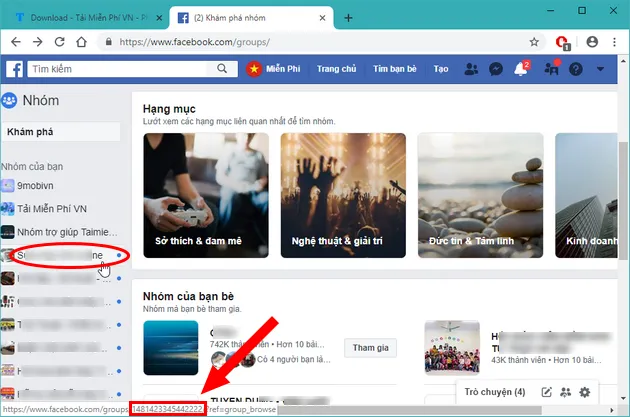The height and width of the screenshot is (417, 630).
Task: Click the search magnifier button
Action: [x=222, y=69]
